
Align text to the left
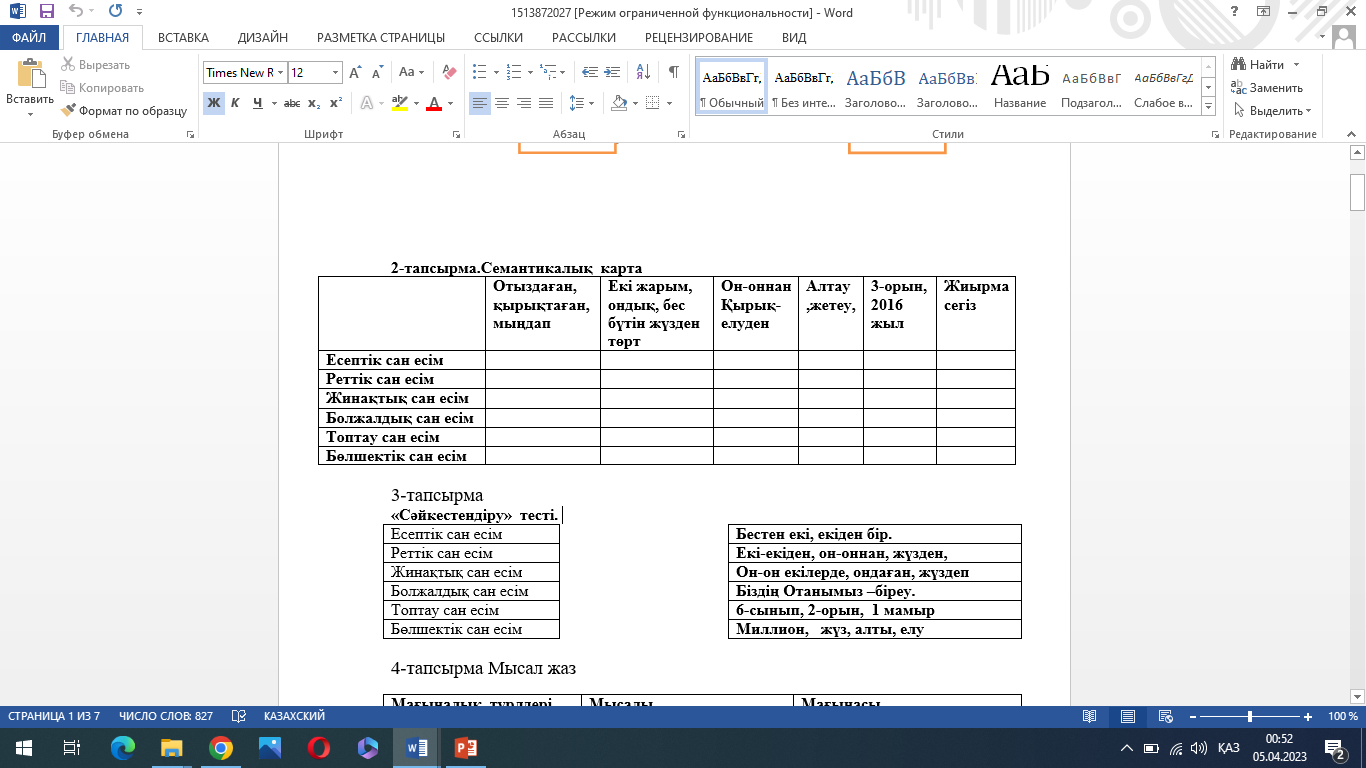click(480, 103)
